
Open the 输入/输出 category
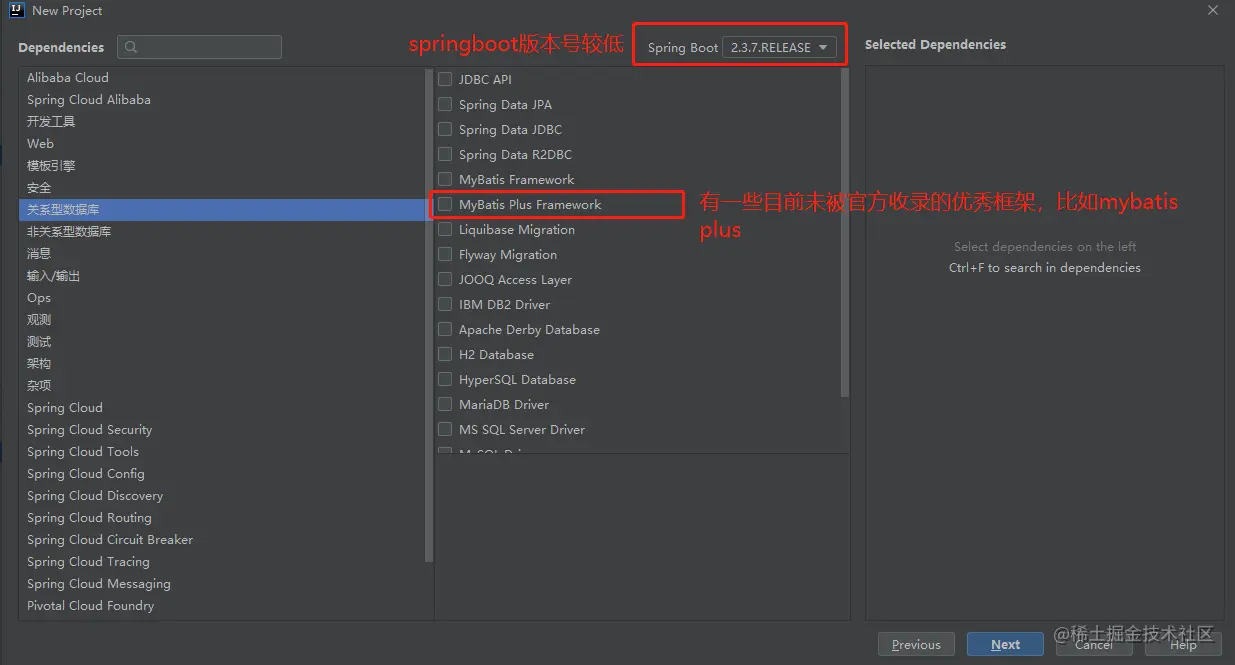[x=222, y=275]
